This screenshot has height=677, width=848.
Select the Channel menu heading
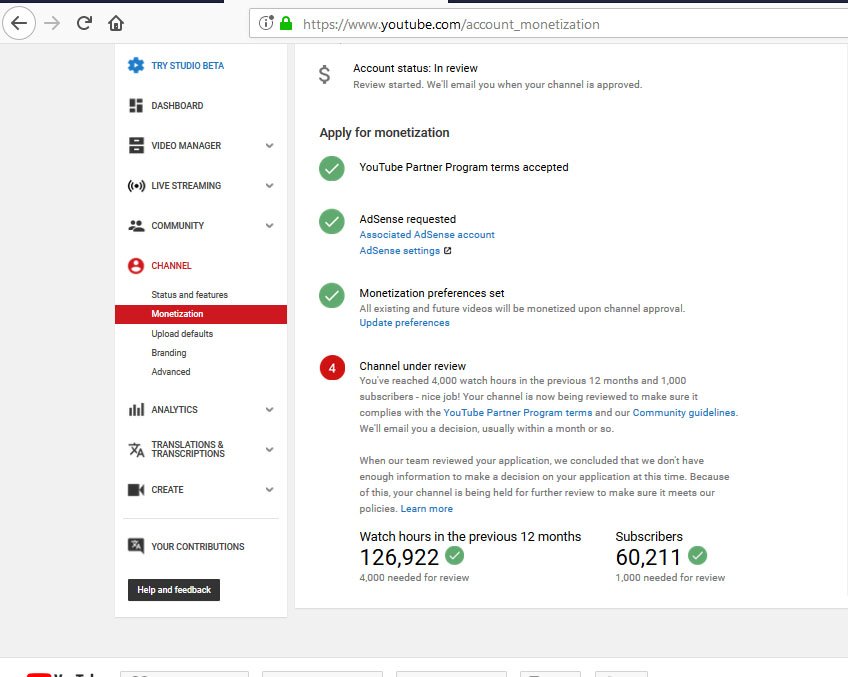[x=171, y=266]
